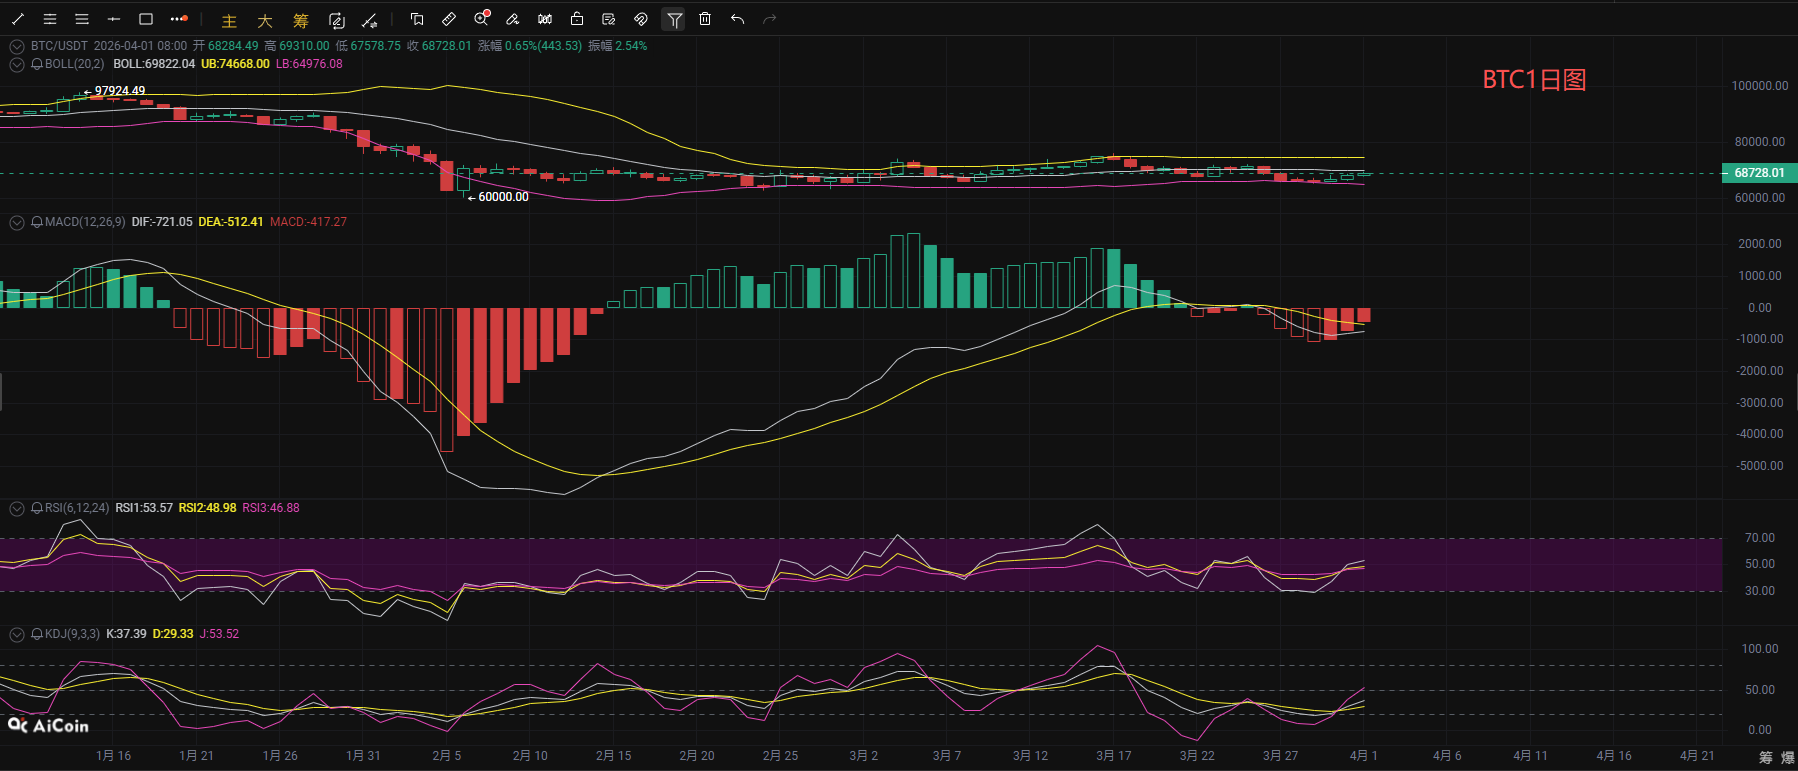The image size is (1798, 771).
Task: Select the 主 tab in toolbar
Action: 229,21
